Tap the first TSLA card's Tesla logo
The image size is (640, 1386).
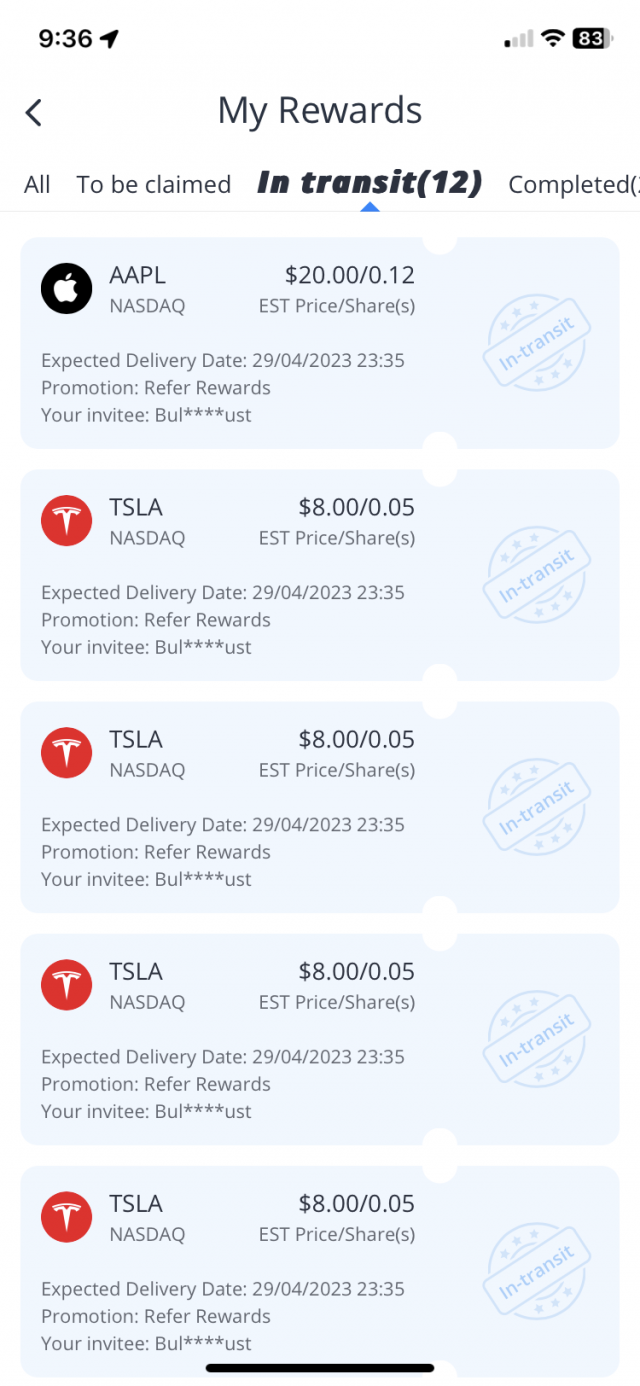(67, 520)
